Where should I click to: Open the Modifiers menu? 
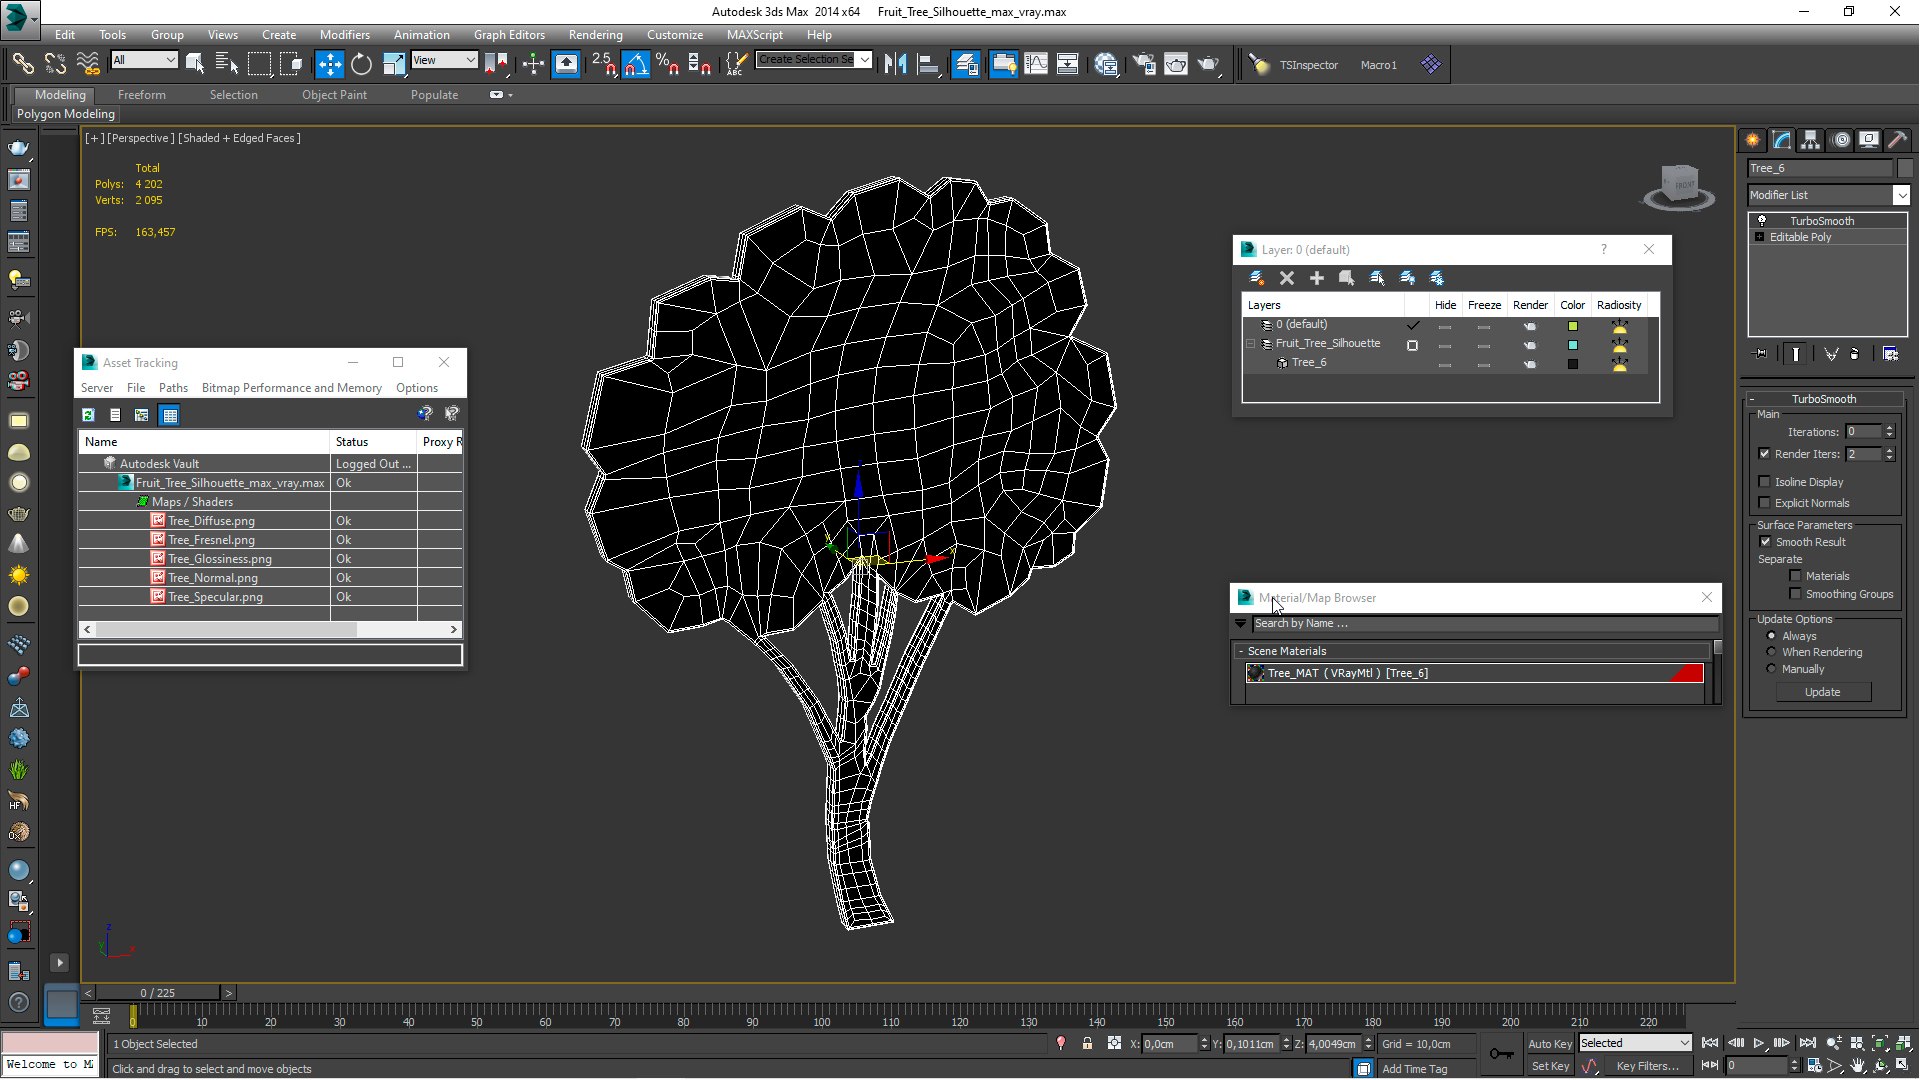344,34
